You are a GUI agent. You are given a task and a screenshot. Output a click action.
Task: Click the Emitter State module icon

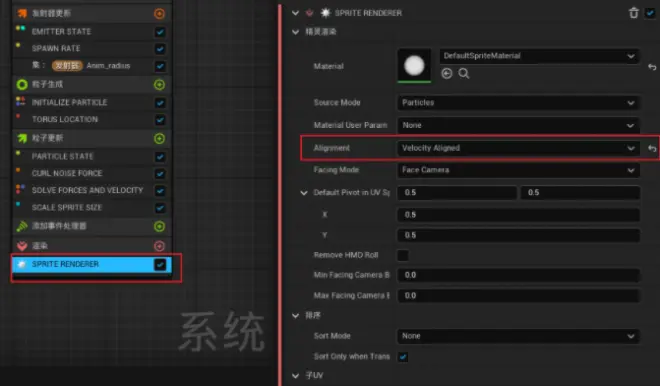coord(20,29)
